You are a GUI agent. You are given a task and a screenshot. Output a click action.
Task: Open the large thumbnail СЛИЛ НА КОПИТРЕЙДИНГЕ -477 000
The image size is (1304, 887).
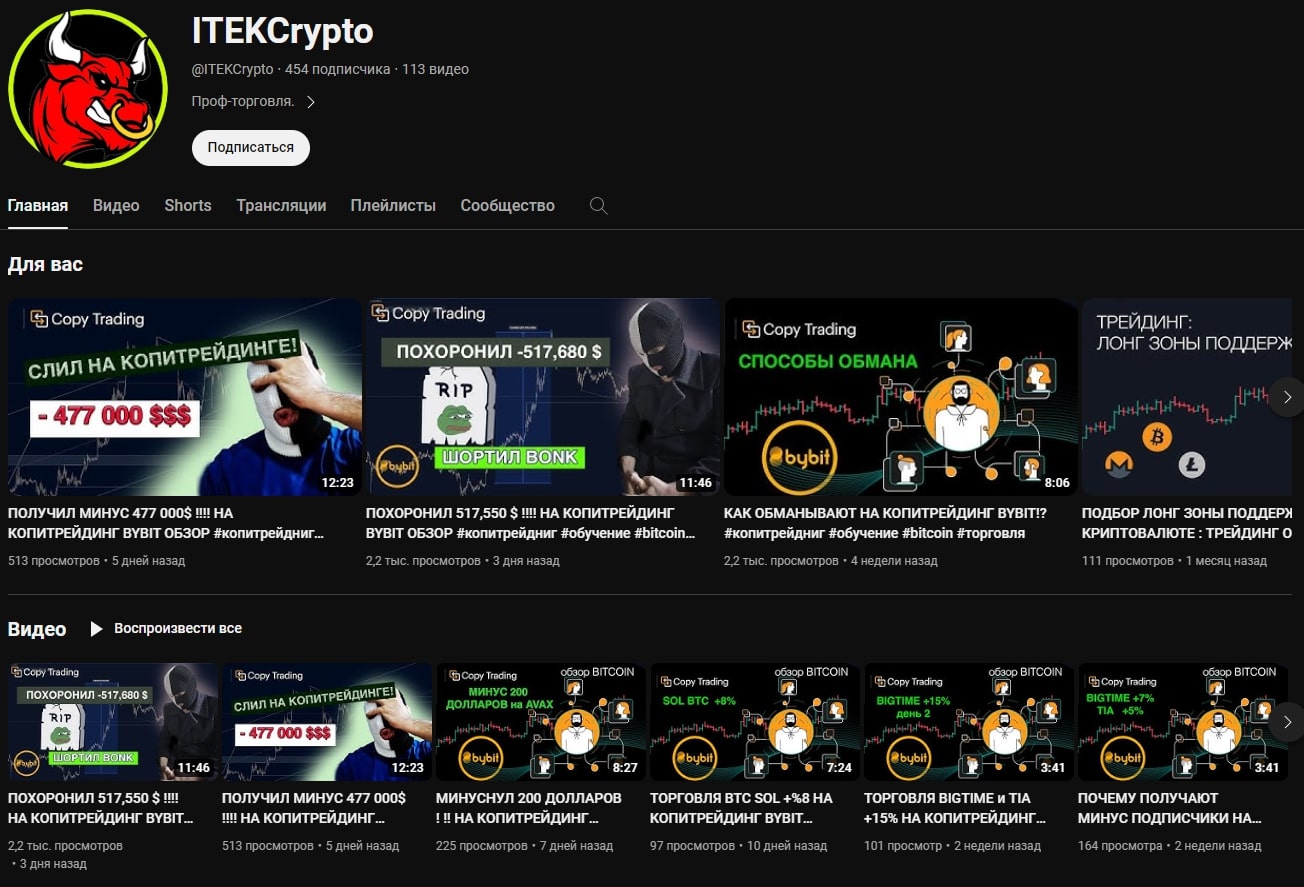tap(185, 397)
